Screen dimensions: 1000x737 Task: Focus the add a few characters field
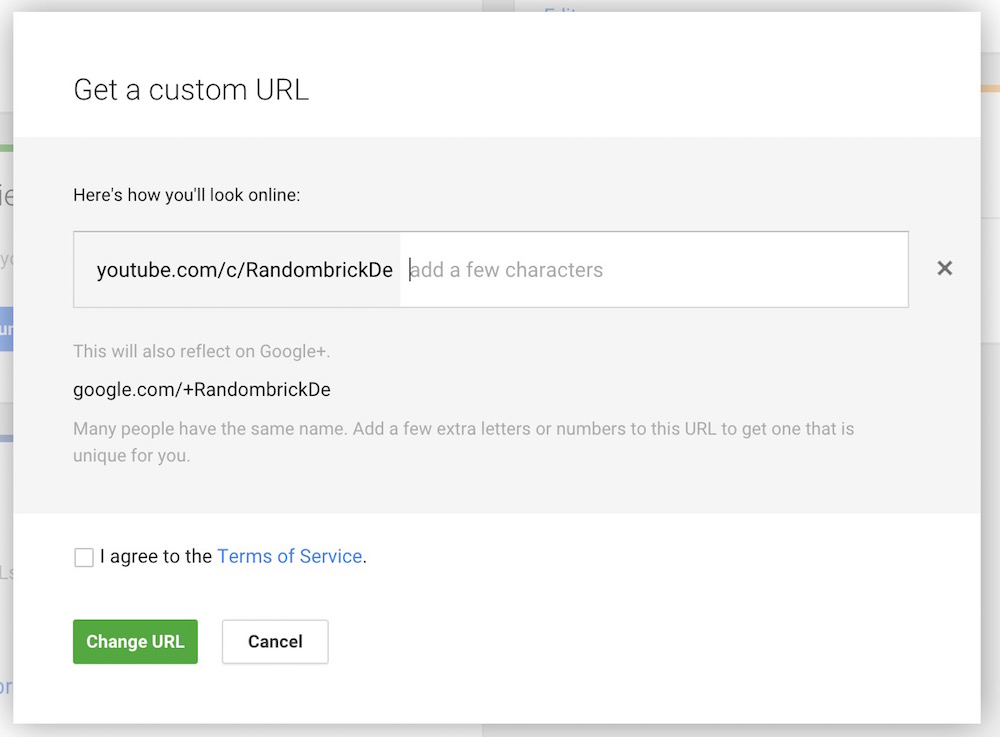coord(654,270)
